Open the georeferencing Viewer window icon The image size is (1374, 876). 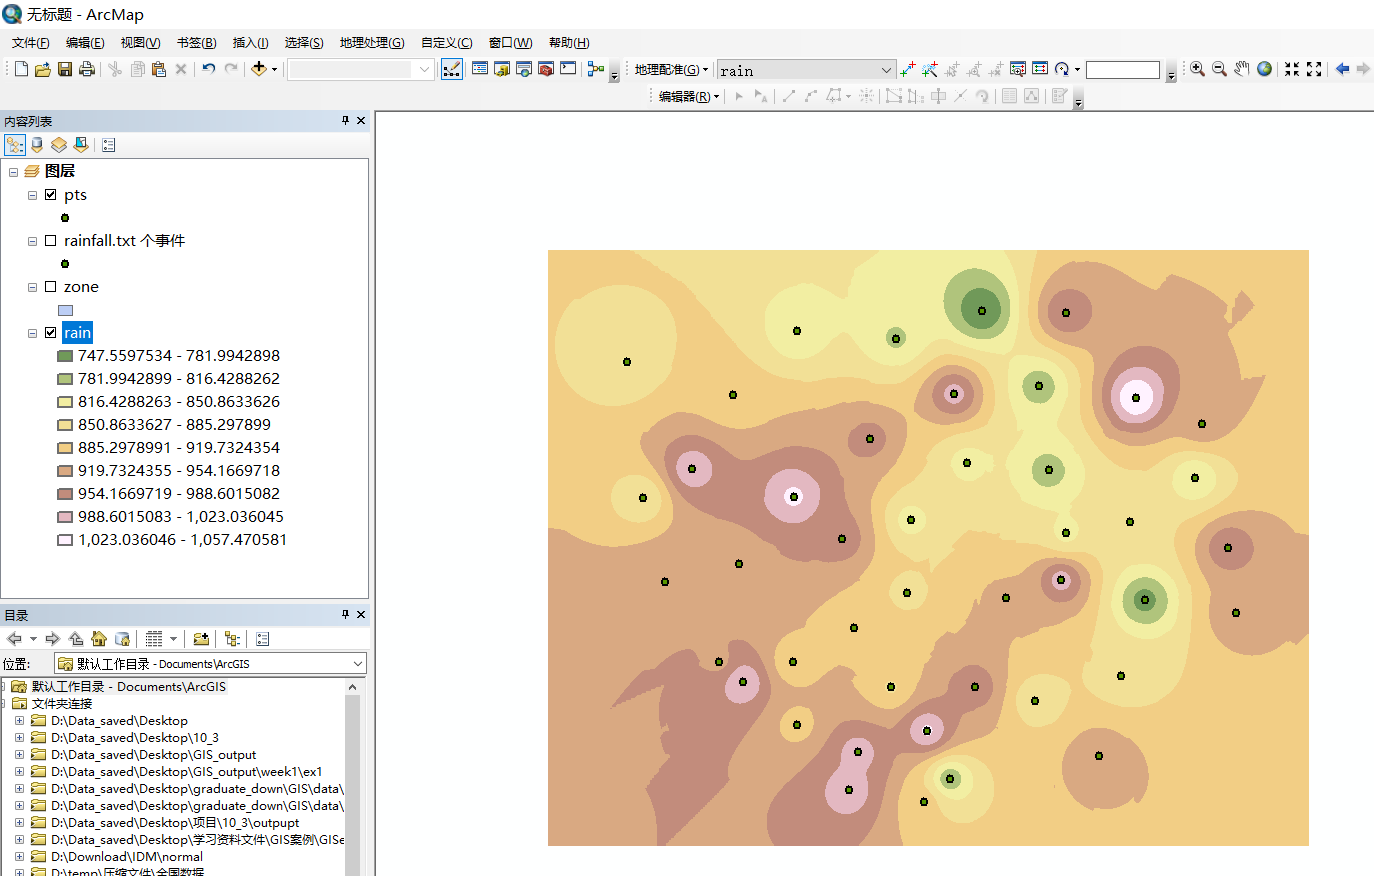pyautogui.click(x=1018, y=69)
